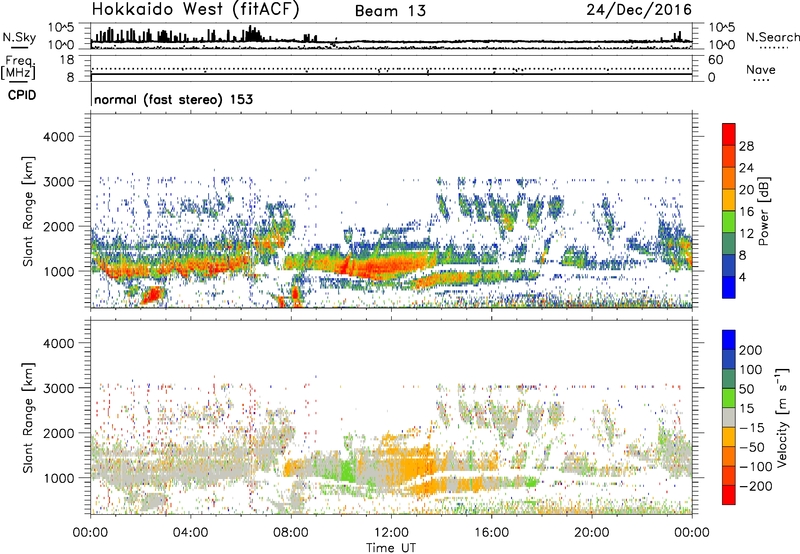
Task: Click the '4000' range tick in power panel
Action: (x=58, y=137)
